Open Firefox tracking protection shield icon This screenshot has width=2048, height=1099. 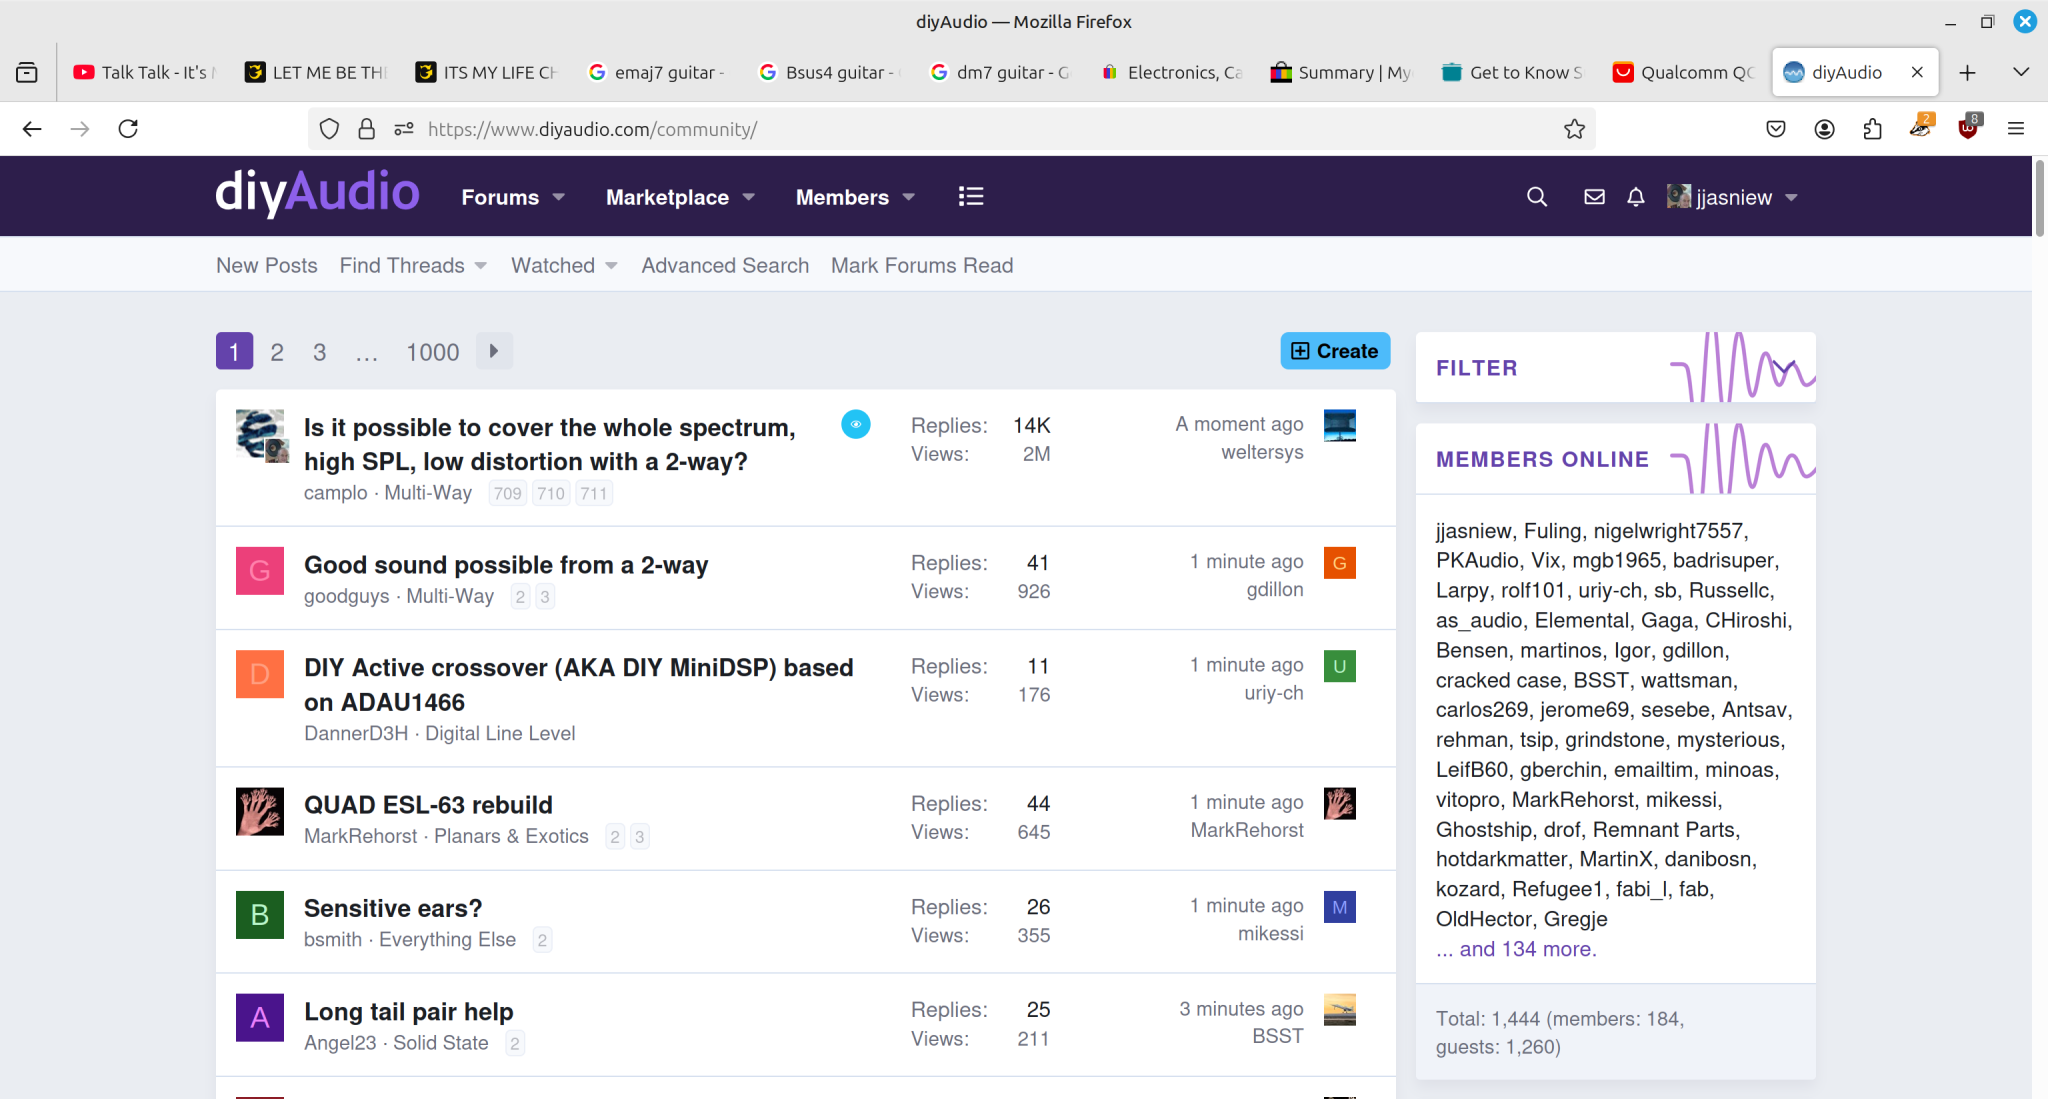329,129
